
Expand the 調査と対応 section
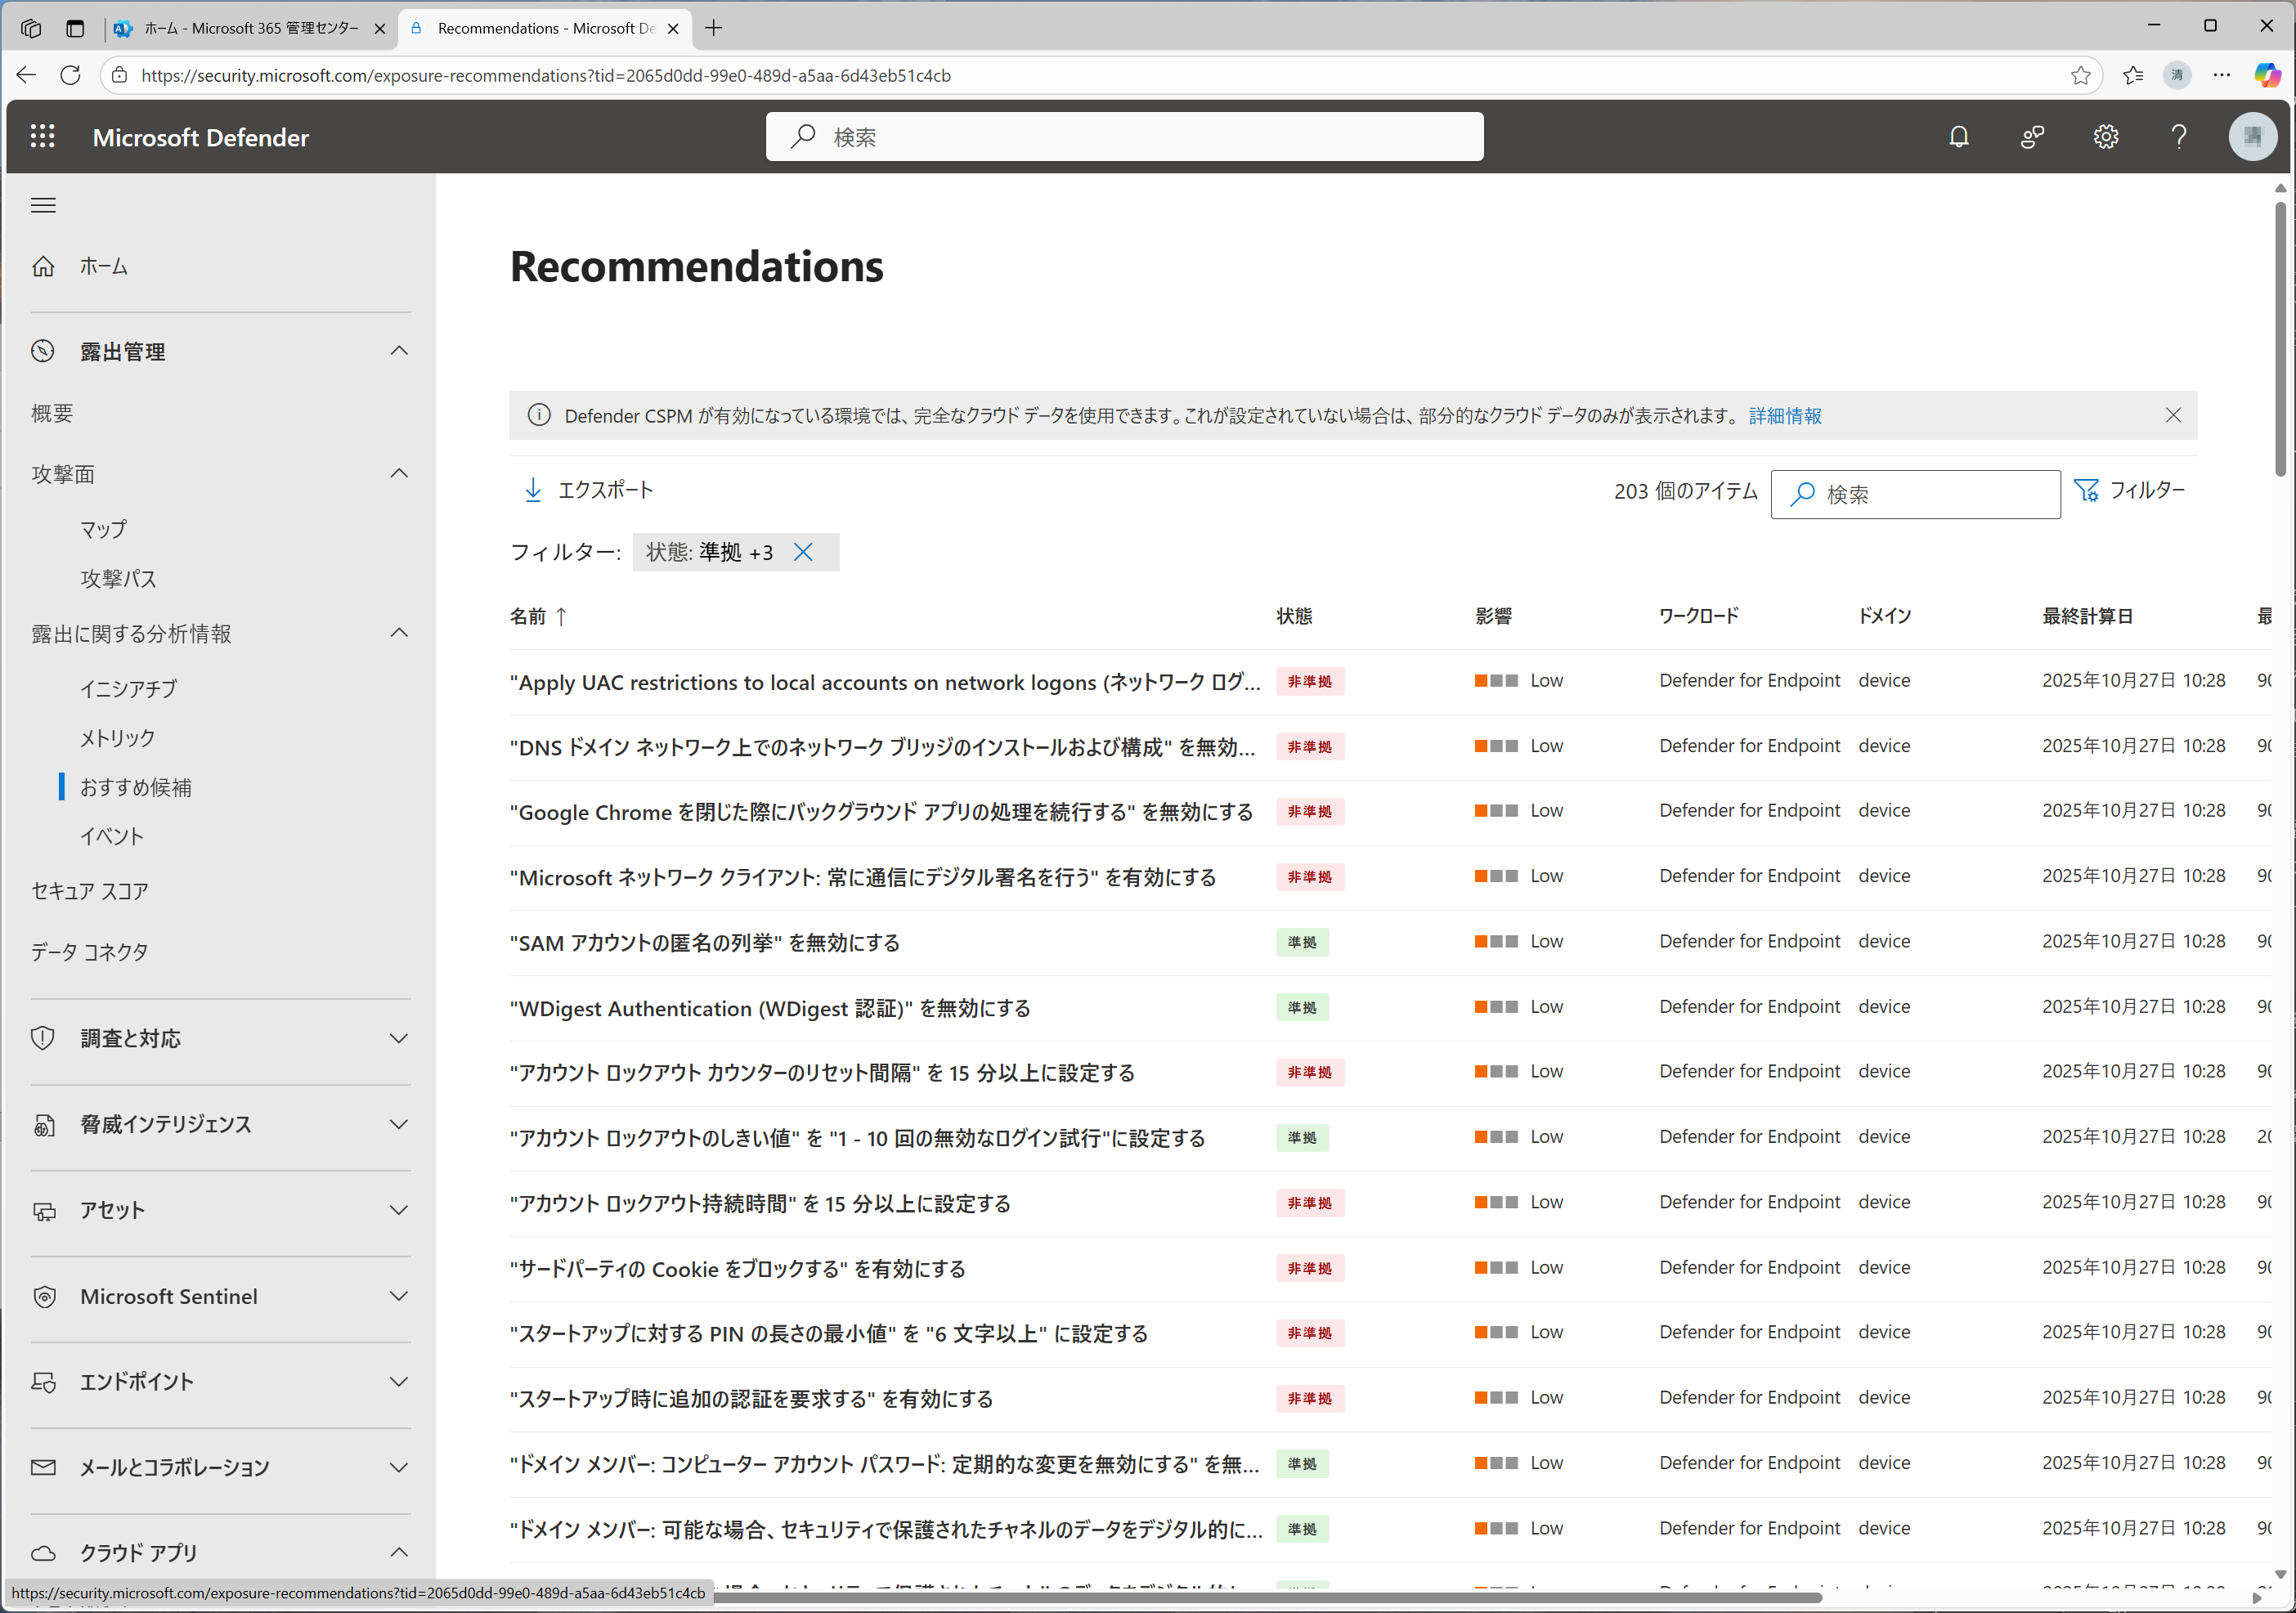[x=398, y=1038]
